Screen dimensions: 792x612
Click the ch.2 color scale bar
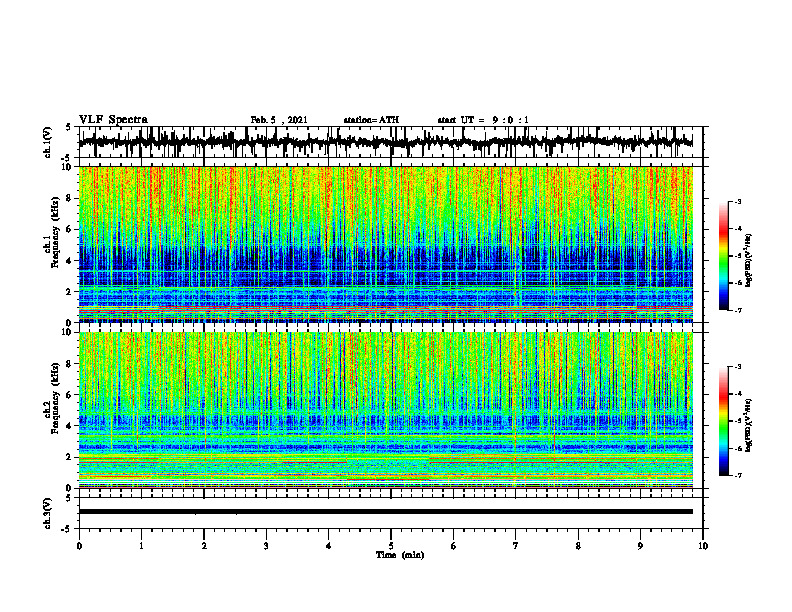click(724, 421)
